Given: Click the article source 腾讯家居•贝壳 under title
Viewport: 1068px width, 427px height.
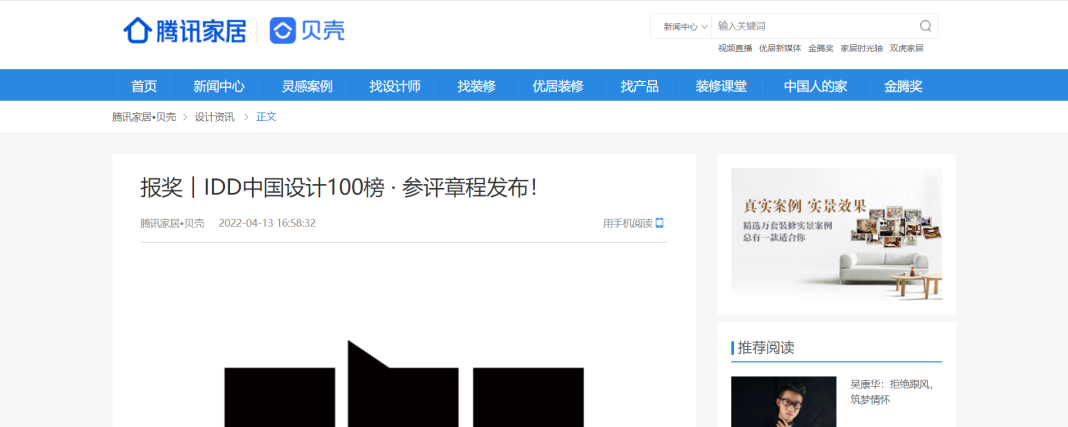Looking at the screenshot, I should (x=172, y=223).
